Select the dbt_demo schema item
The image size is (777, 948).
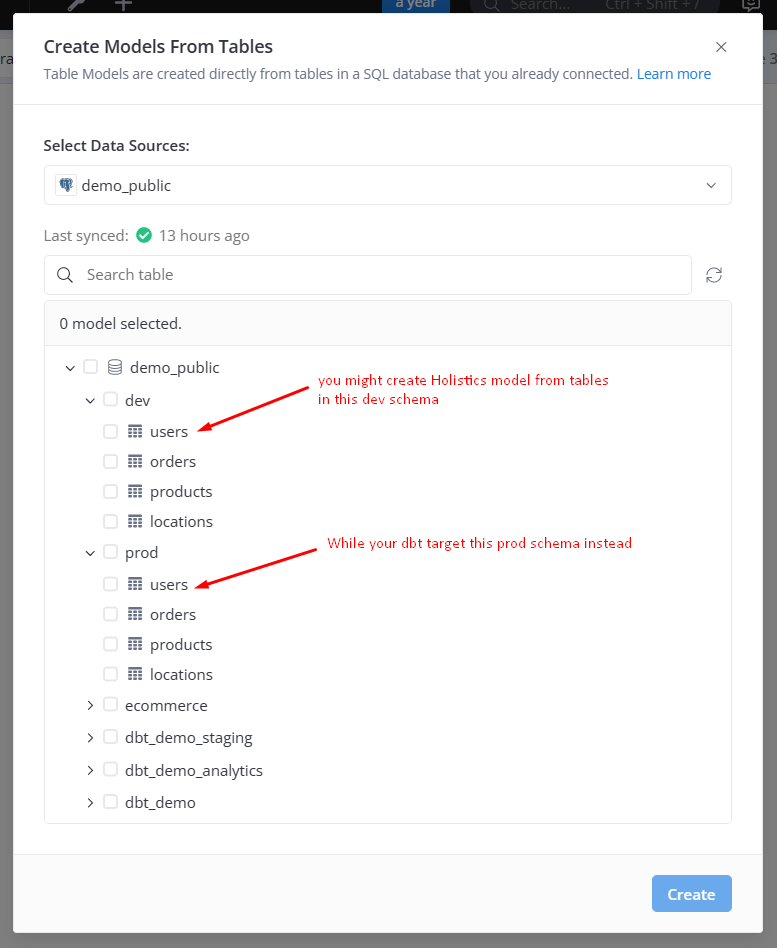[x=160, y=802]
